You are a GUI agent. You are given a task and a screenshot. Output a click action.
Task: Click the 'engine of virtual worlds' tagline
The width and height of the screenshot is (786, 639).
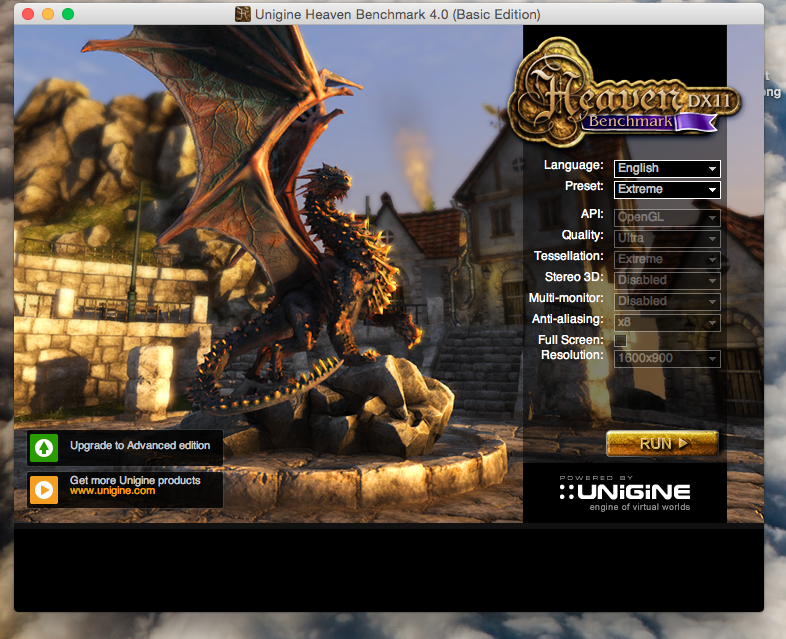(x=640, y=507)
